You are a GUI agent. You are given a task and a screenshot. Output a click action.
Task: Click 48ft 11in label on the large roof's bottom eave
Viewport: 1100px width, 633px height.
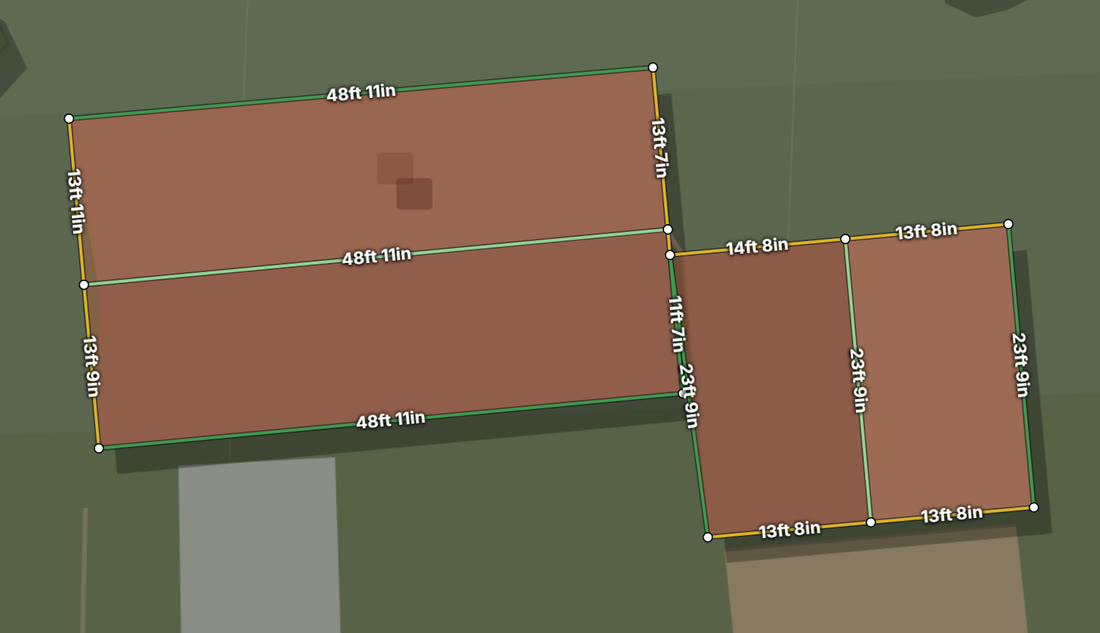[x=391, y=420]
